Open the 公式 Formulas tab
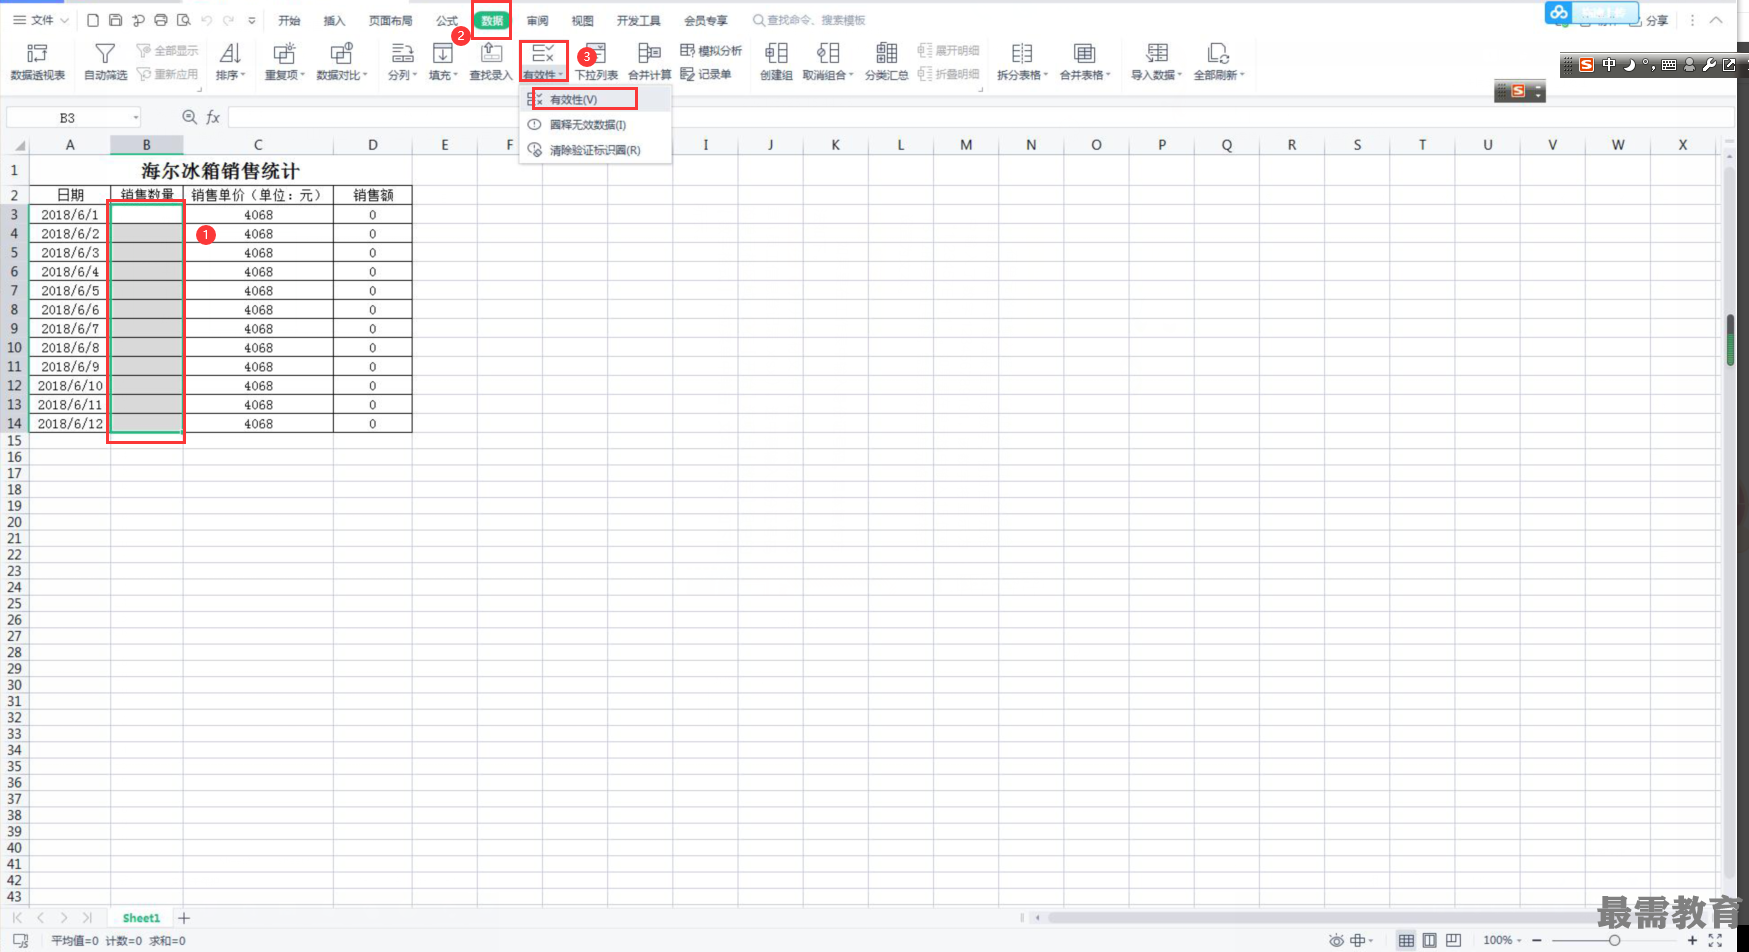Screen dimensions: 1749x952 (446, 20)
